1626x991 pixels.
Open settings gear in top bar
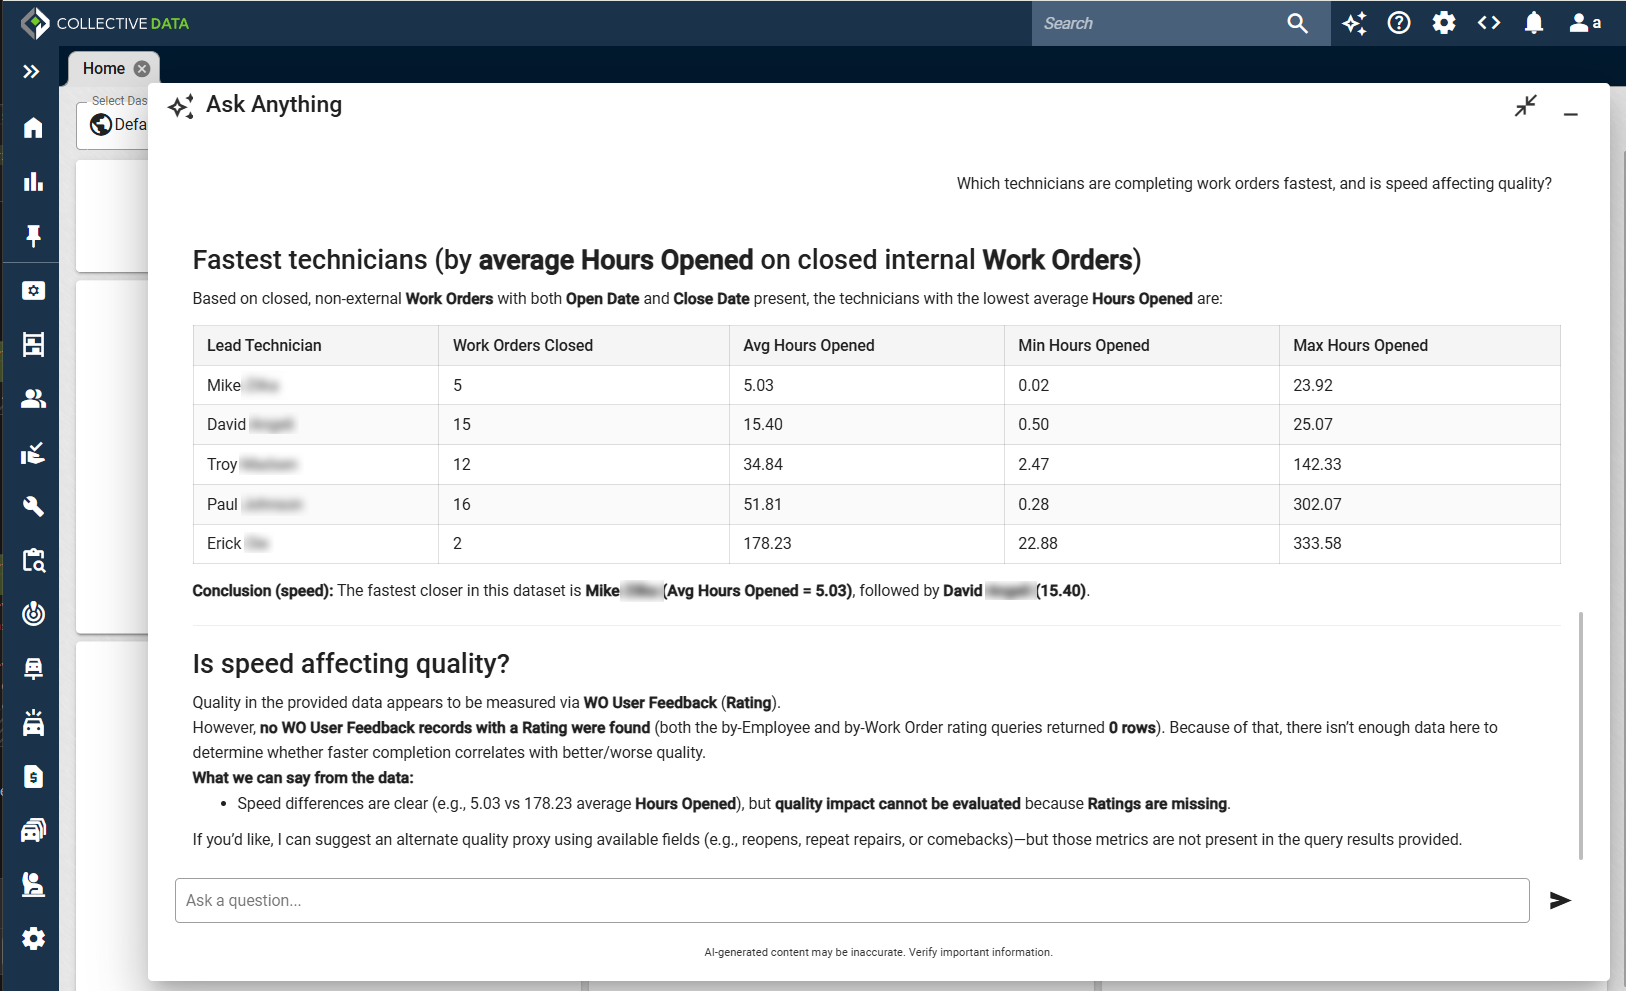pos(1443,23)
